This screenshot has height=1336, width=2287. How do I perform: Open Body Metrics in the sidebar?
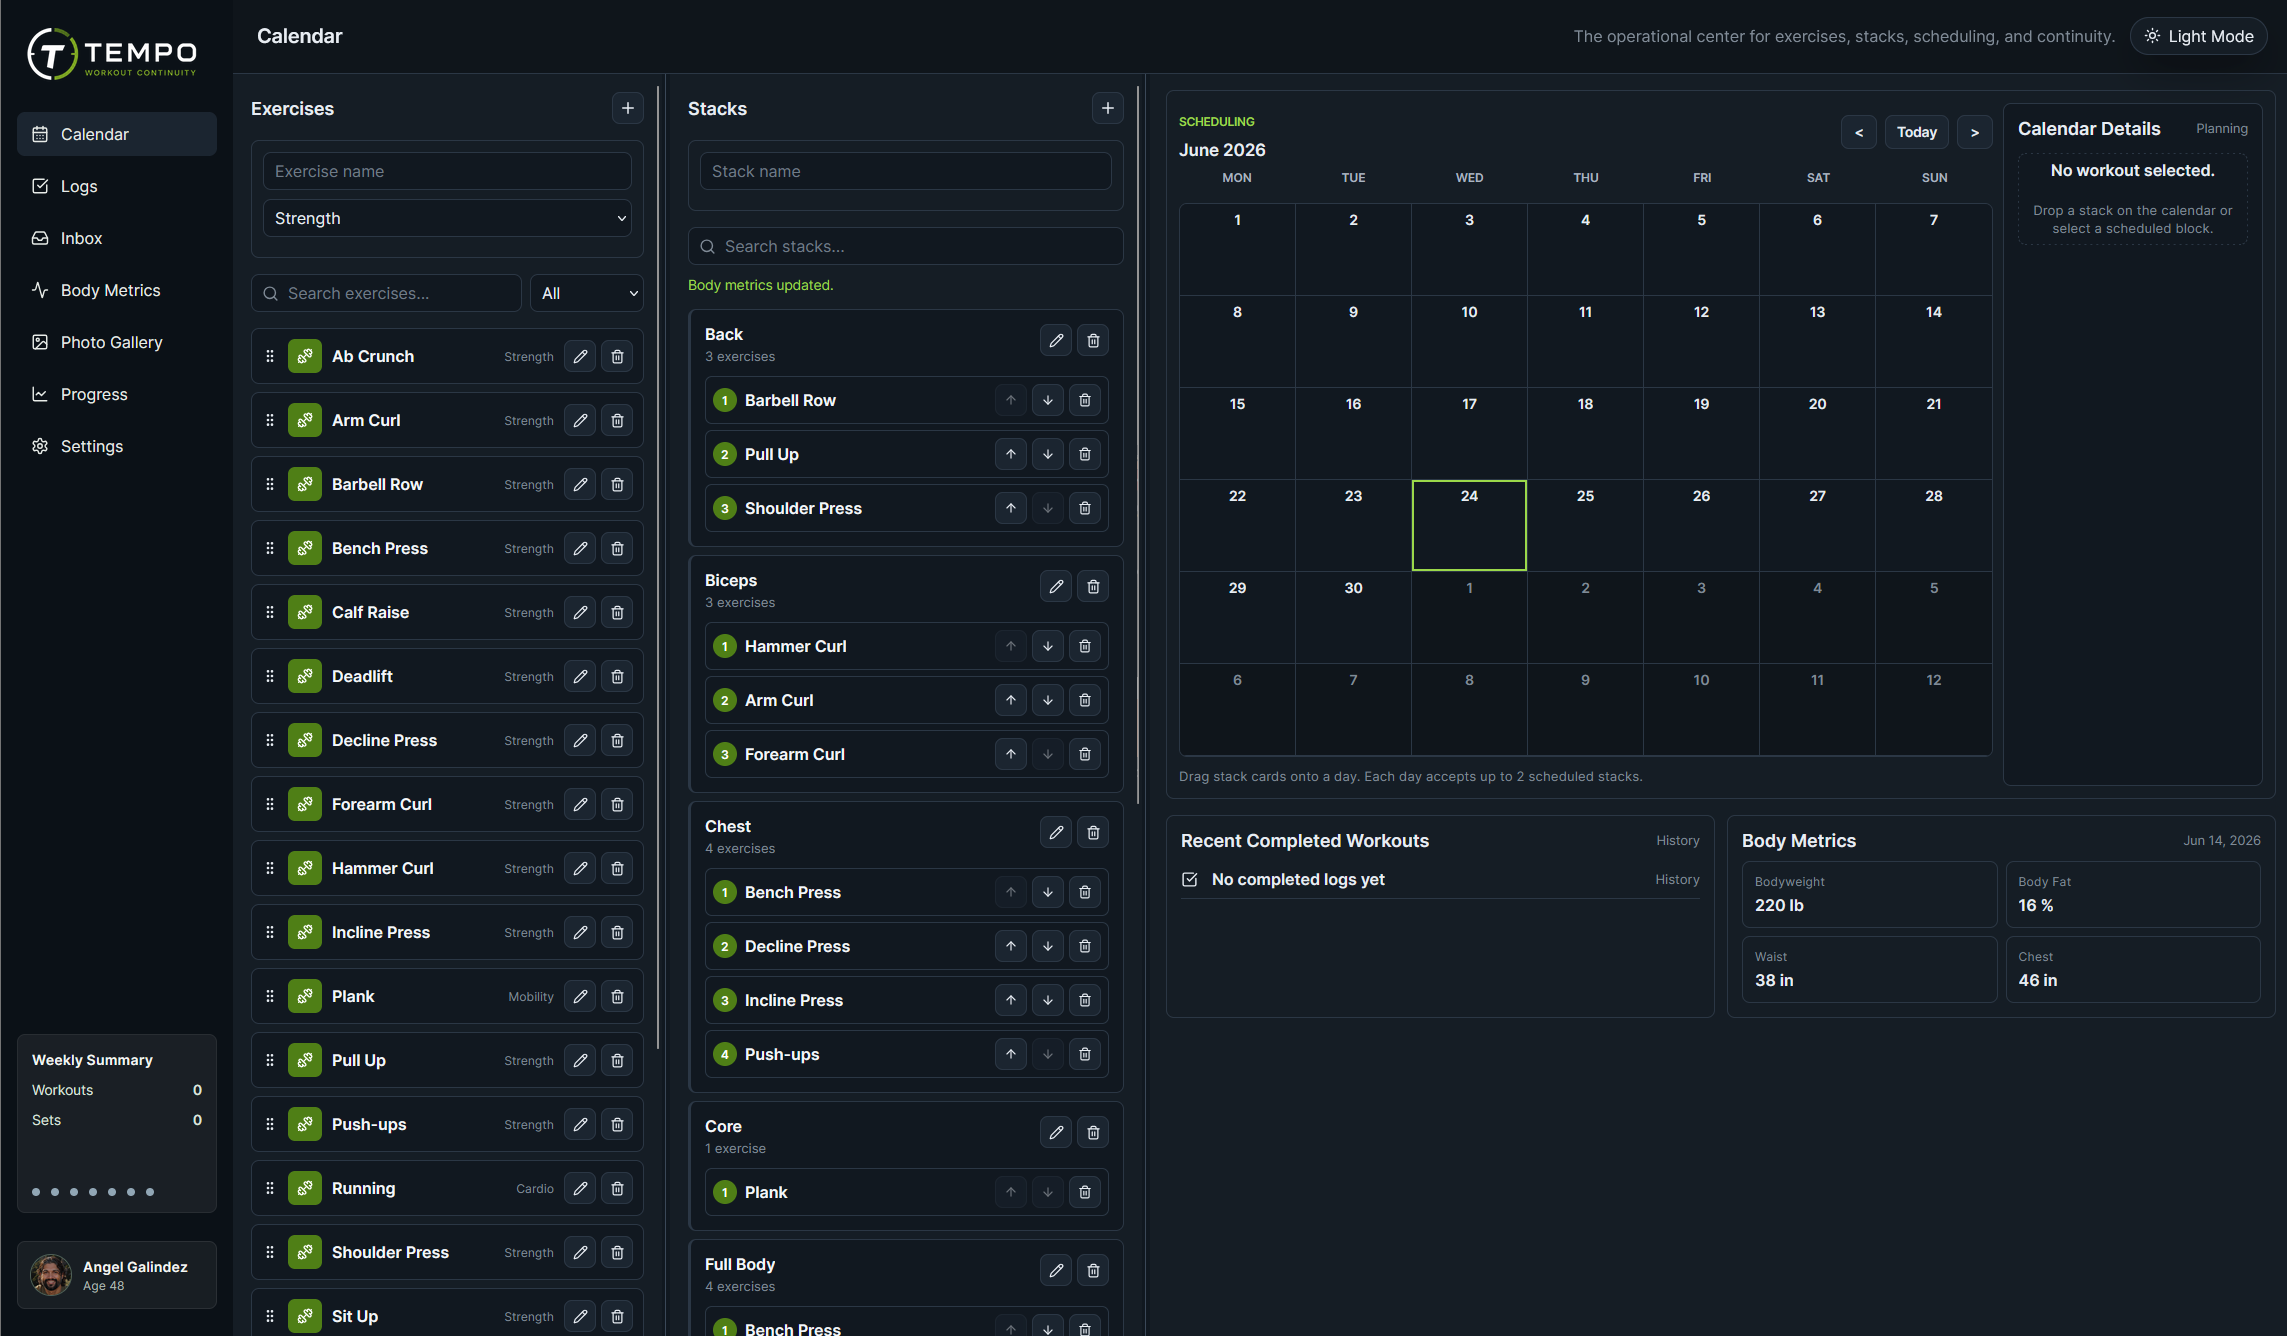[117, 290]
